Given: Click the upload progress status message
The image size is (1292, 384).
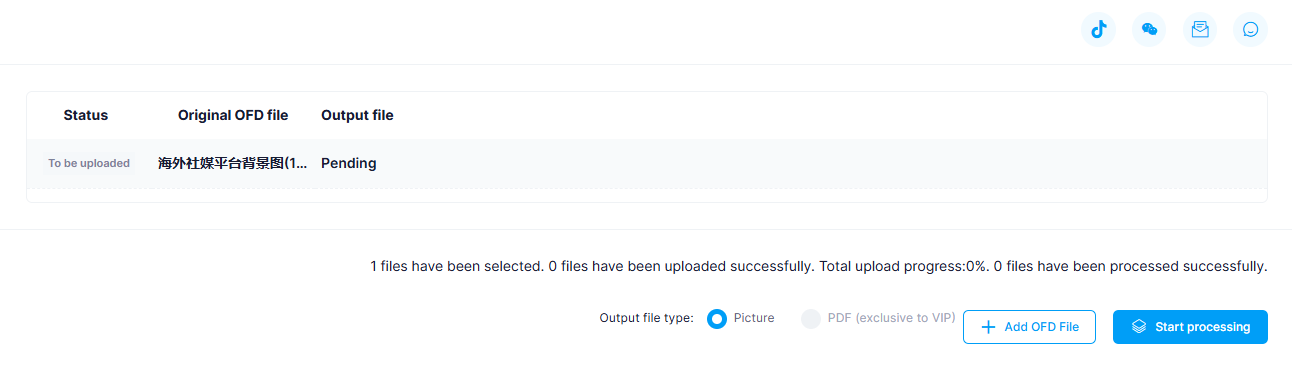Looking at the screenshot, I should point(819,267).
